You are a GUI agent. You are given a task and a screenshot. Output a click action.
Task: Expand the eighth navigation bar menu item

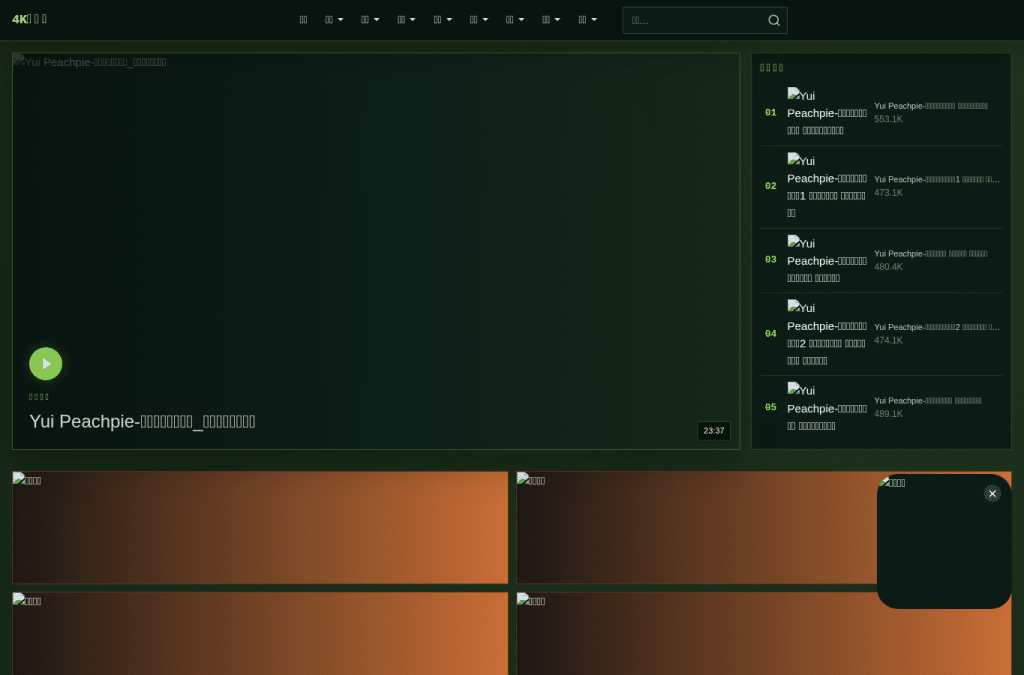[x=551, y=20]
